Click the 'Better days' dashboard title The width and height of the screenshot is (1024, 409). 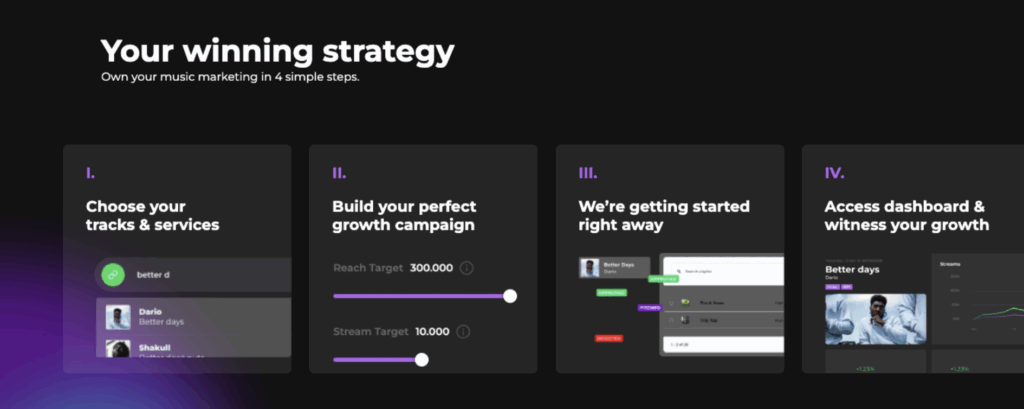pyautogui.click(x=852, y=269)
